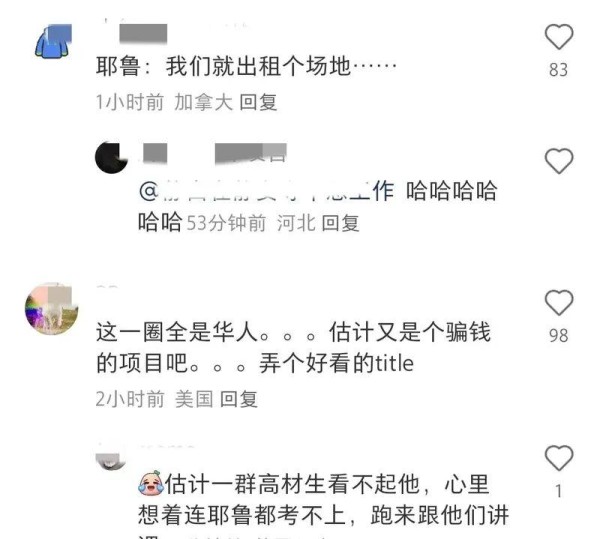This screenshot has width=600, height=539.
Task: Tap the 83 like count
Action: click(559, 70)
